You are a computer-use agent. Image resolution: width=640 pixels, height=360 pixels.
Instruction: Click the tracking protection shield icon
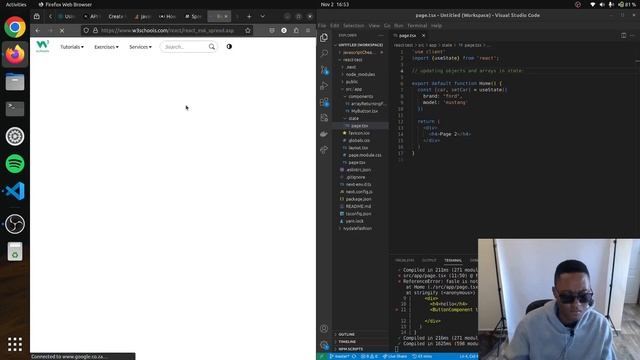click(x=86, y=30)
